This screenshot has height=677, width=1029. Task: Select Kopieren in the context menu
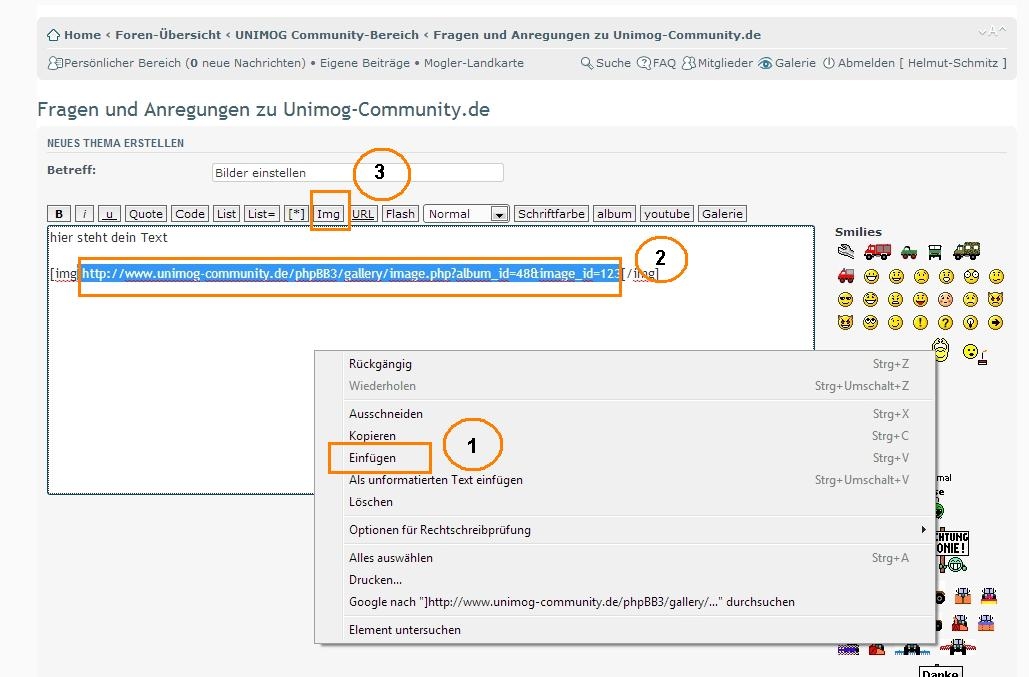point(372,436)
